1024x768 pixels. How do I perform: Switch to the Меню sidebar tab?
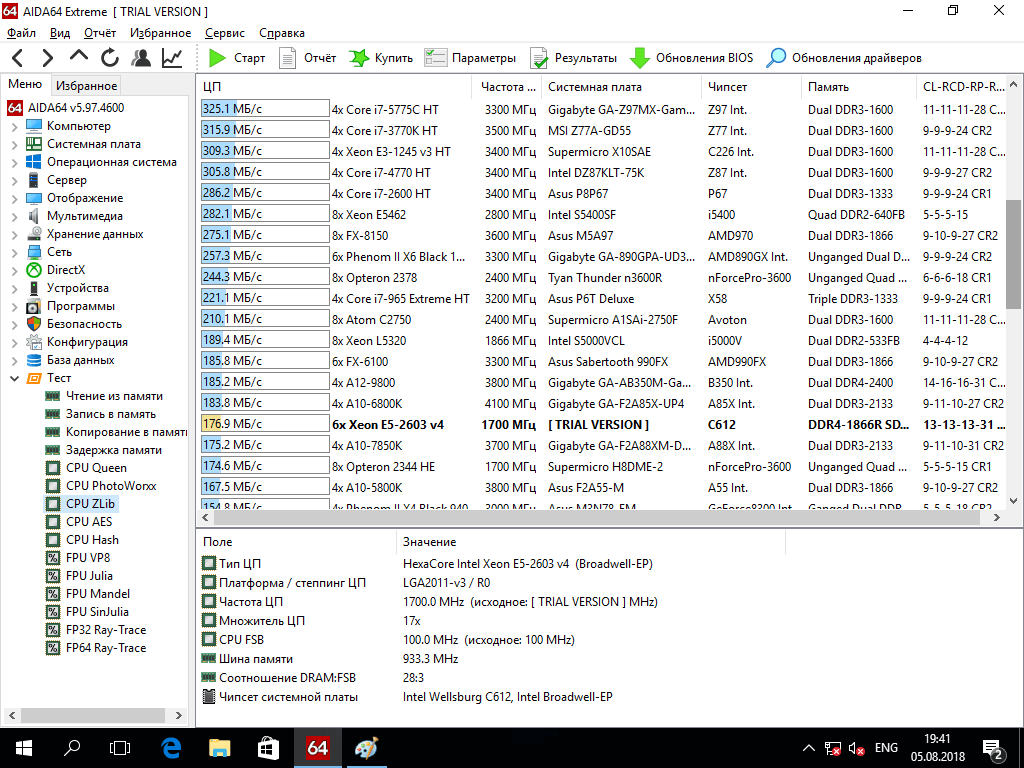[25, 84]
